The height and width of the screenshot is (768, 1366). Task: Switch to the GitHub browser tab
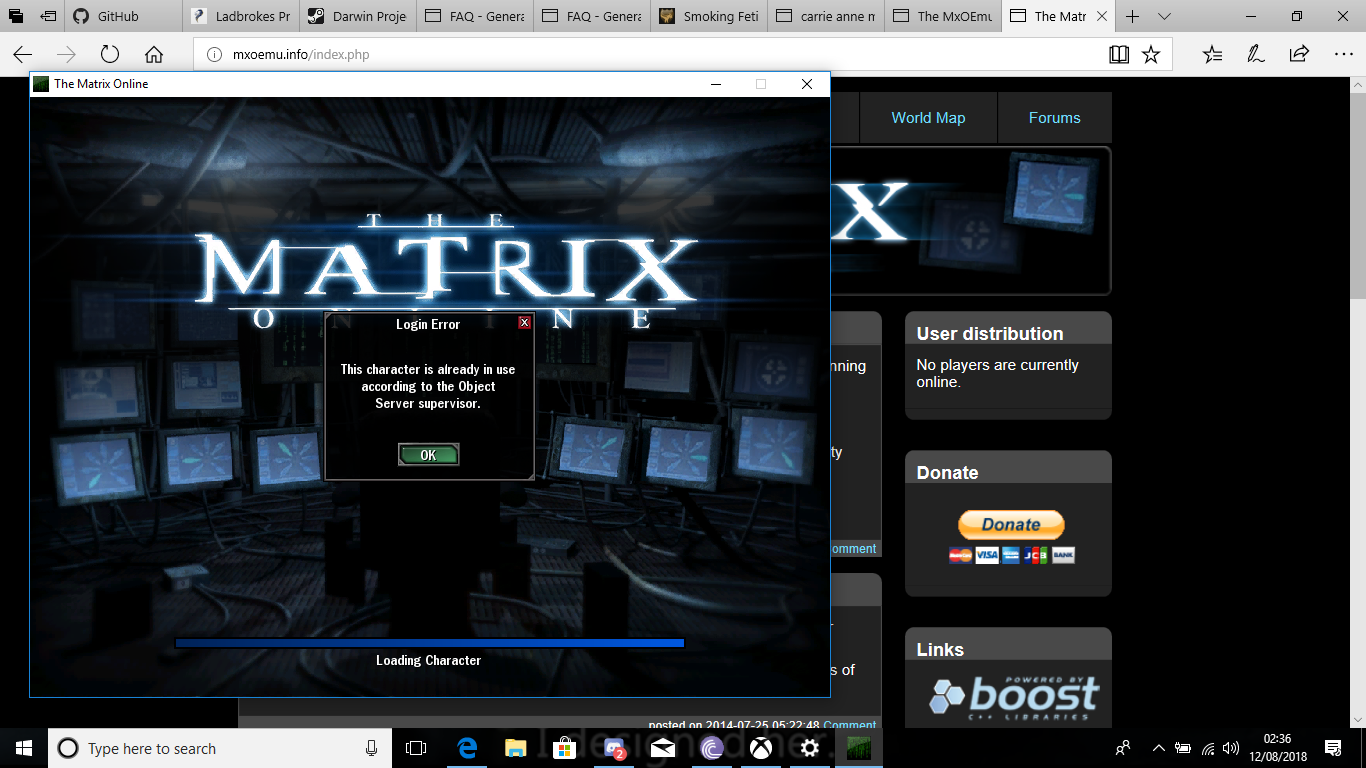118,16
